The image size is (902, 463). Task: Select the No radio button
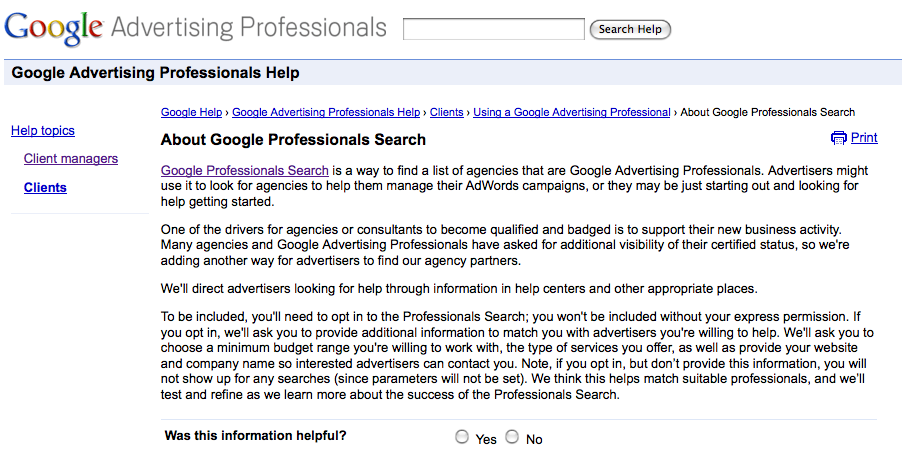[x=512, y=437]
